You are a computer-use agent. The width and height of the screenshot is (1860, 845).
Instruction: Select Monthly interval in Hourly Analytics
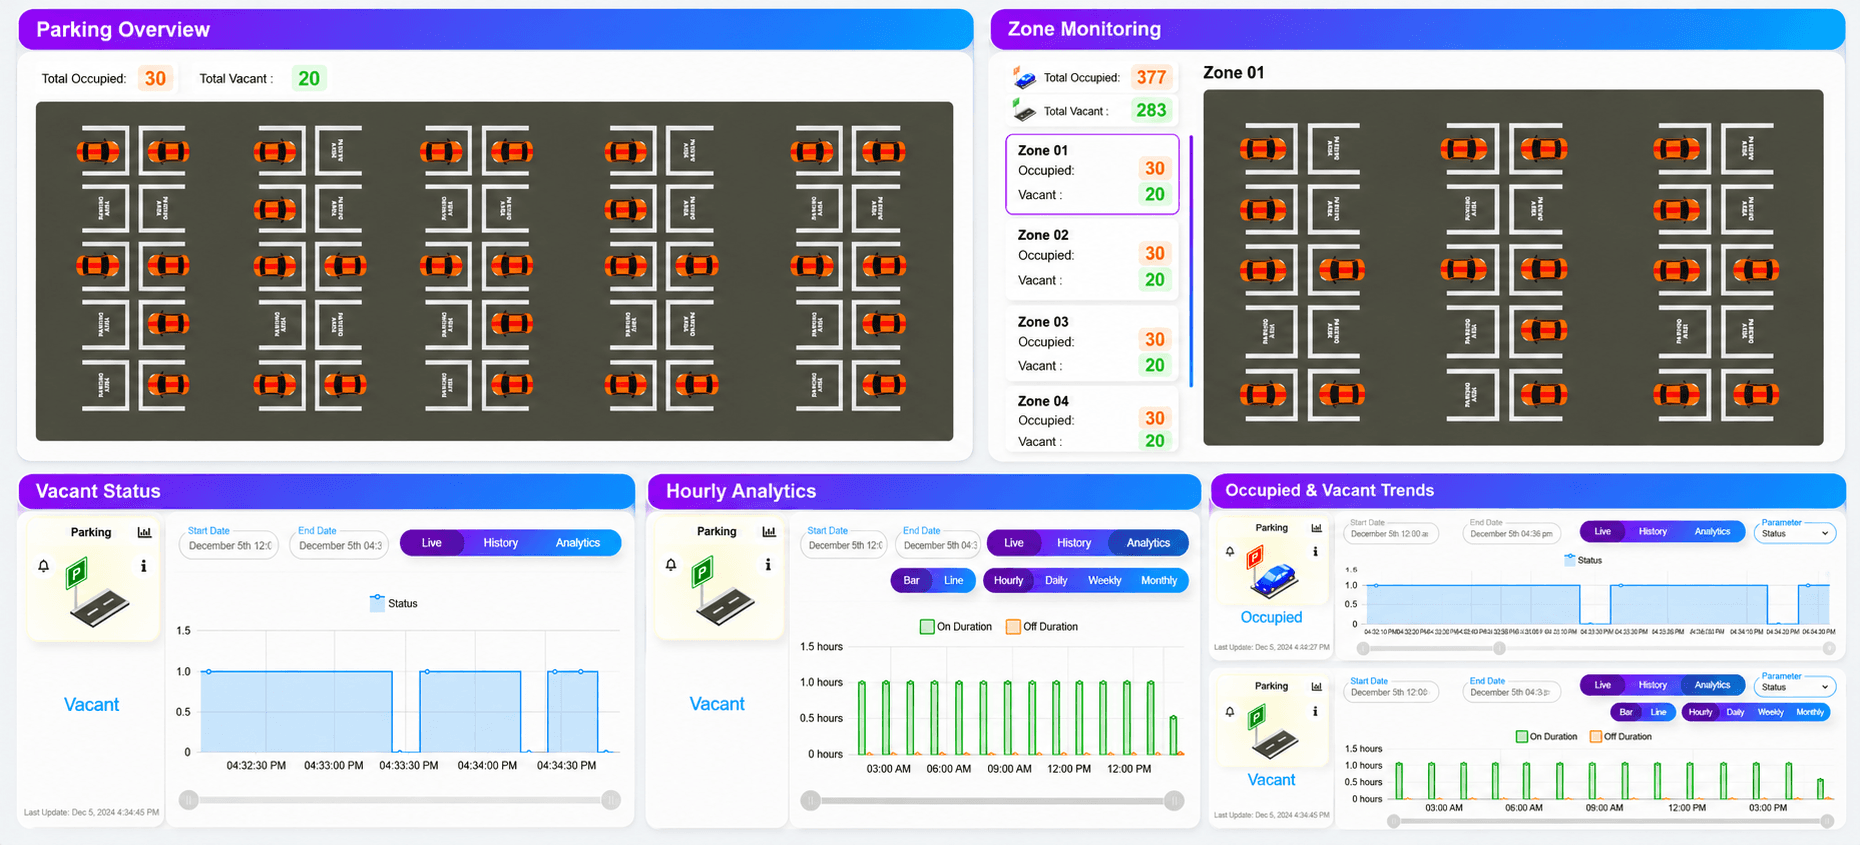[1159, 580]
